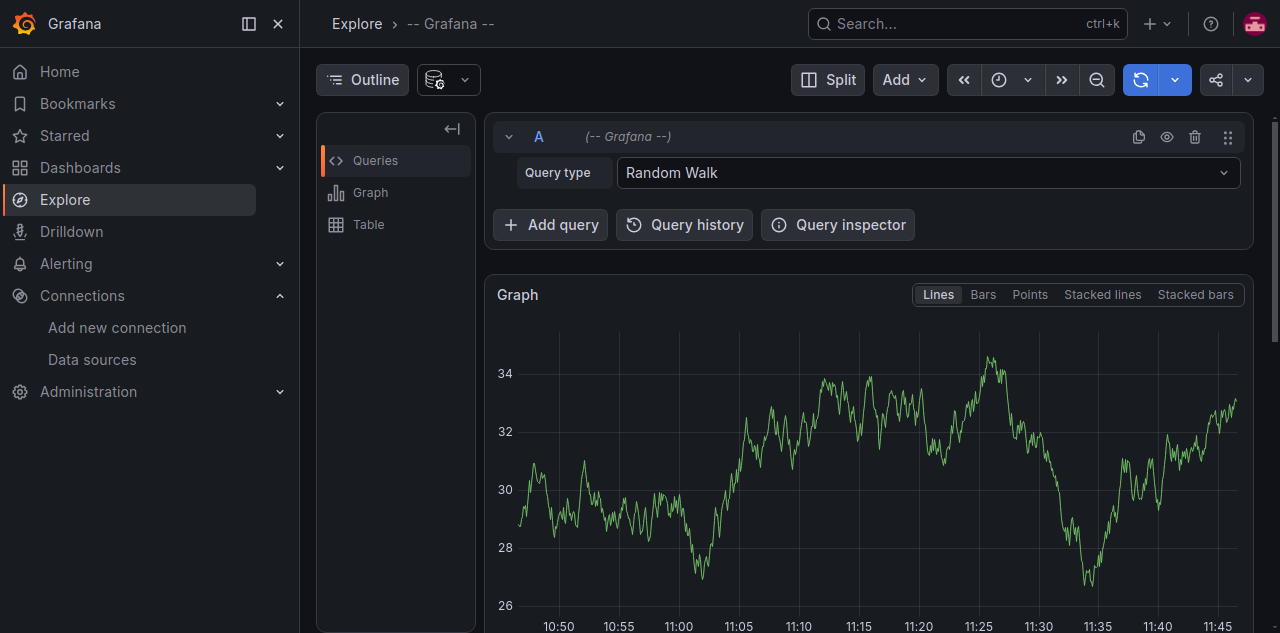Click the Split pane button

[828, 80]
